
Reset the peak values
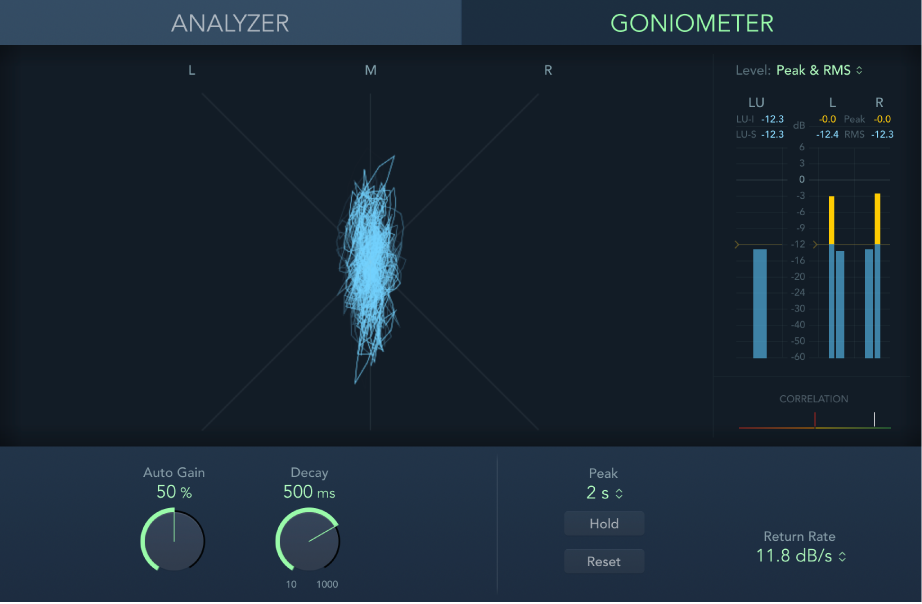[603, 561]
